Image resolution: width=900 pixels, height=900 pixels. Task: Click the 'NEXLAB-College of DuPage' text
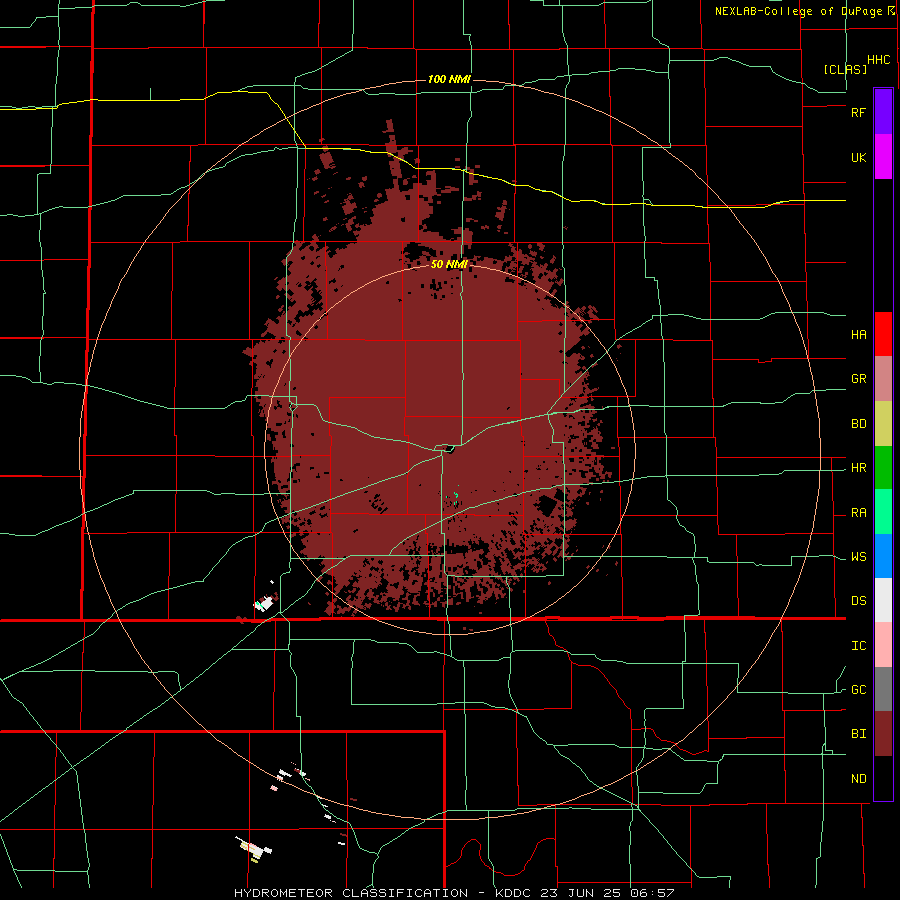(801, 11)
